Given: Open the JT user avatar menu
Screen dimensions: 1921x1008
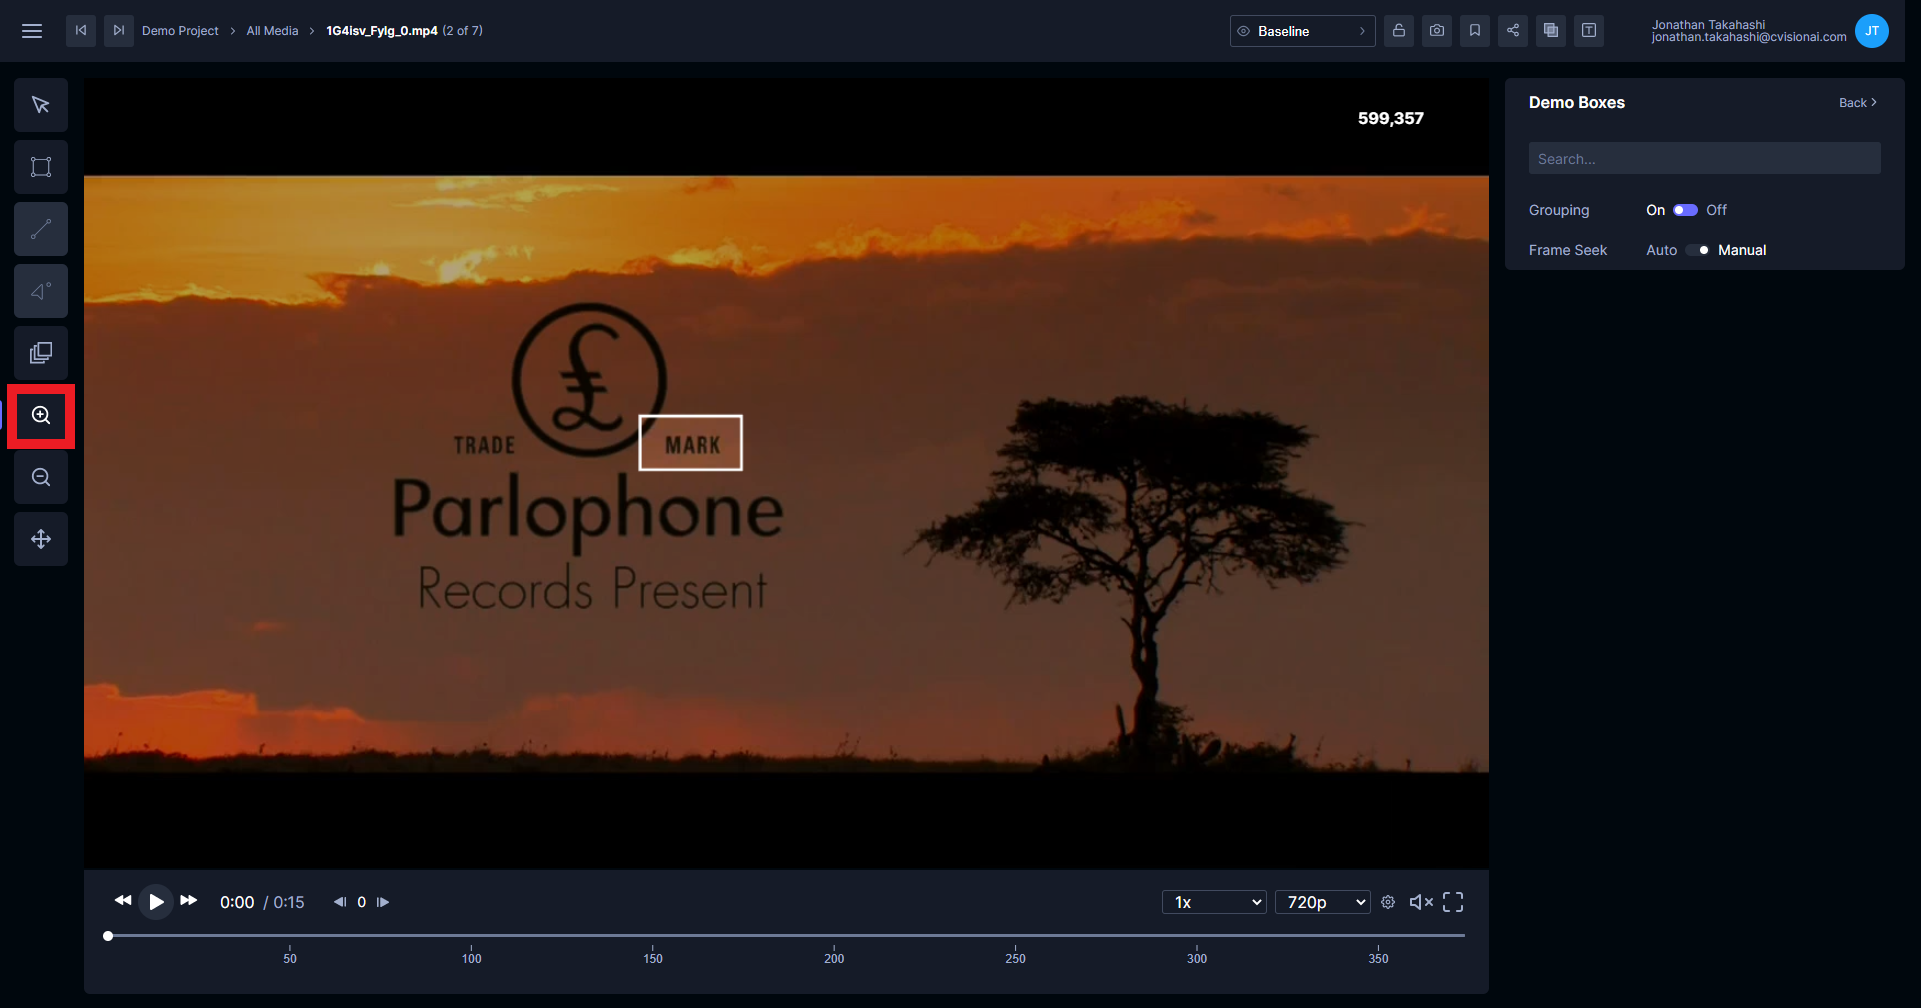Looking at the screenshot, I should point(1872,31).
